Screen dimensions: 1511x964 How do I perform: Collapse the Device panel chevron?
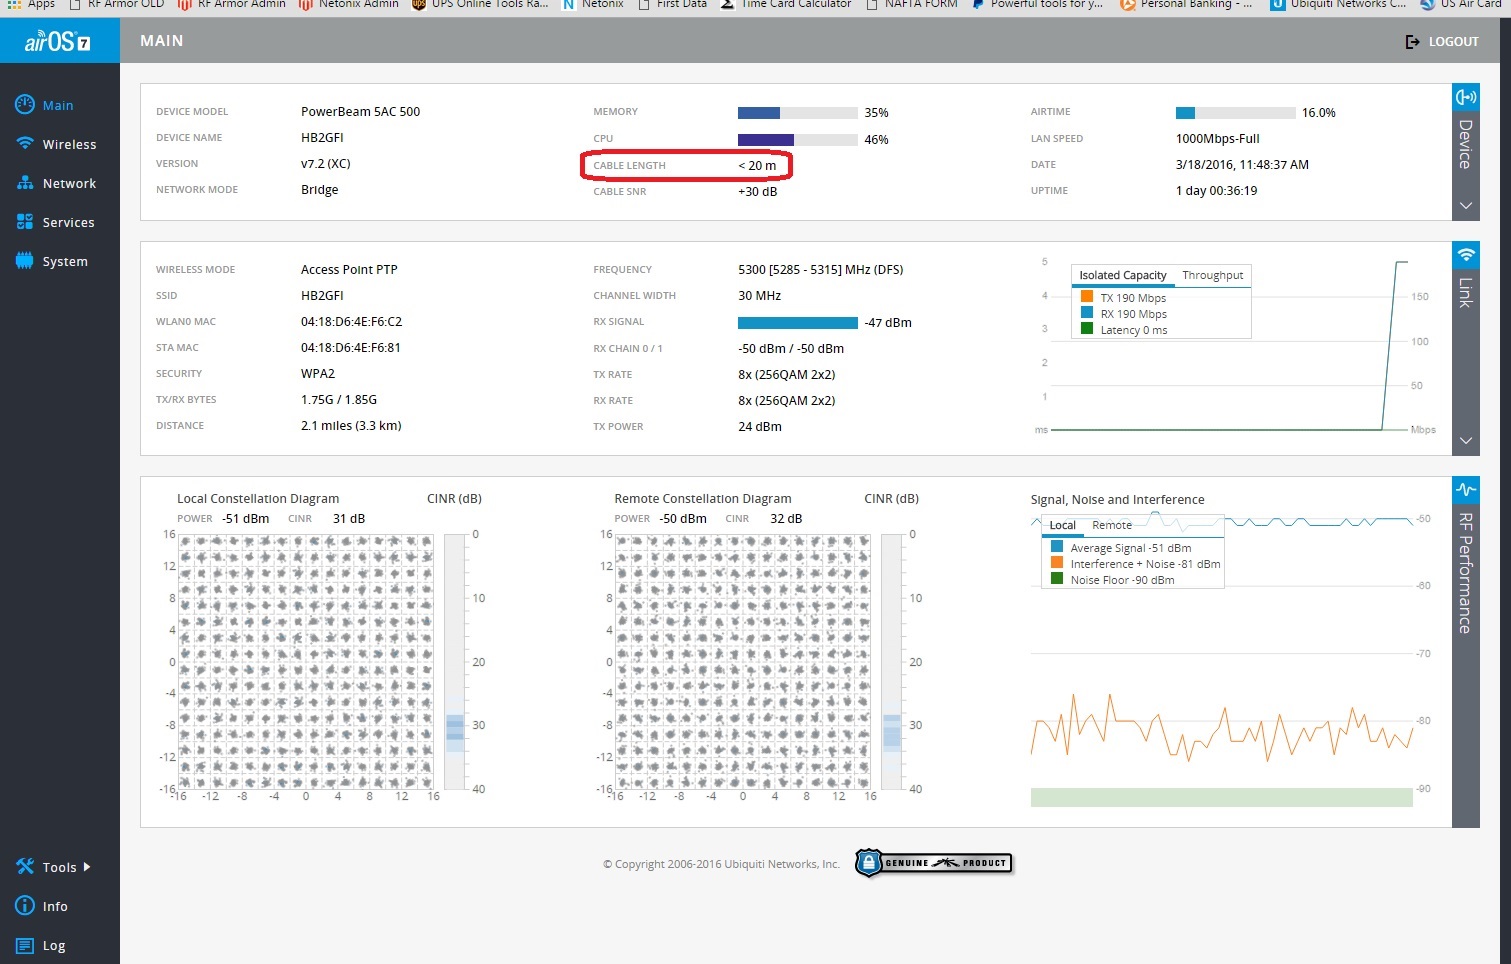pos(1465,206)
